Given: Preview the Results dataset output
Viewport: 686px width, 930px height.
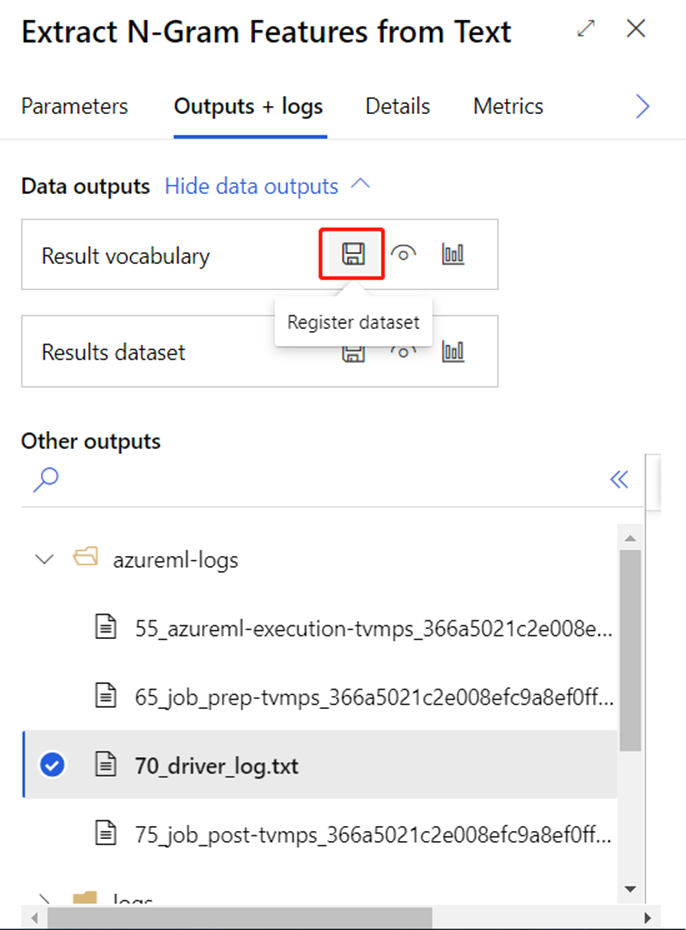Looking at the screenshot, I should click(403, 351).
